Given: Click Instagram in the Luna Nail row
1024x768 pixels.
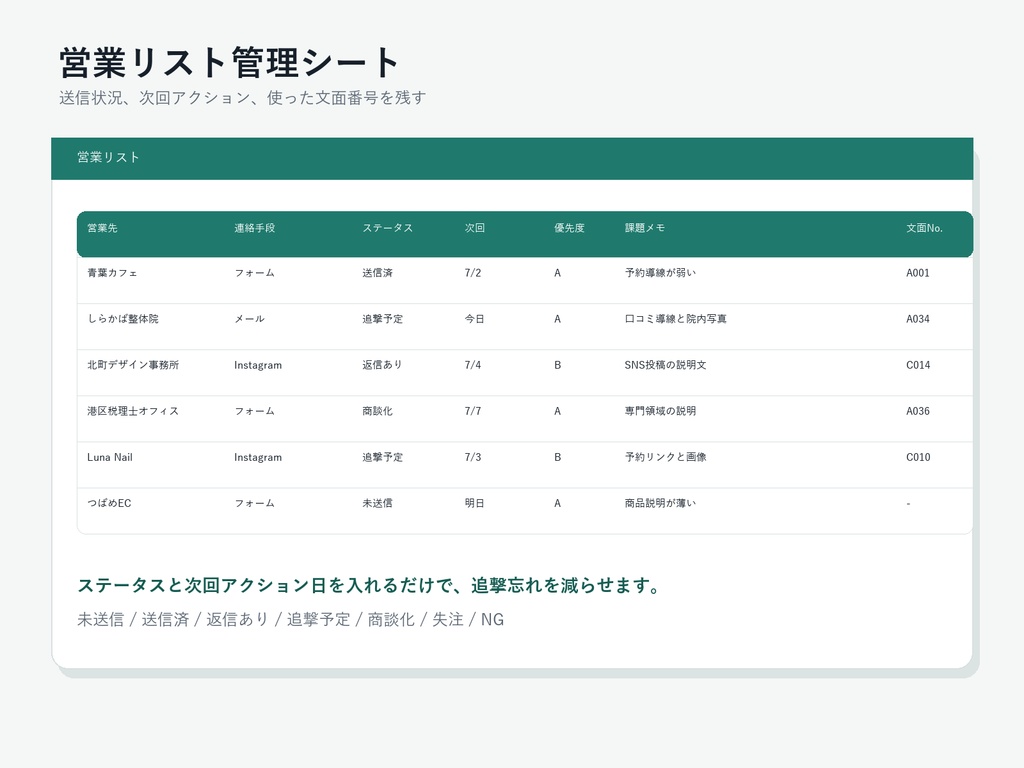Looking at the screenshot, I should [258, 457].
